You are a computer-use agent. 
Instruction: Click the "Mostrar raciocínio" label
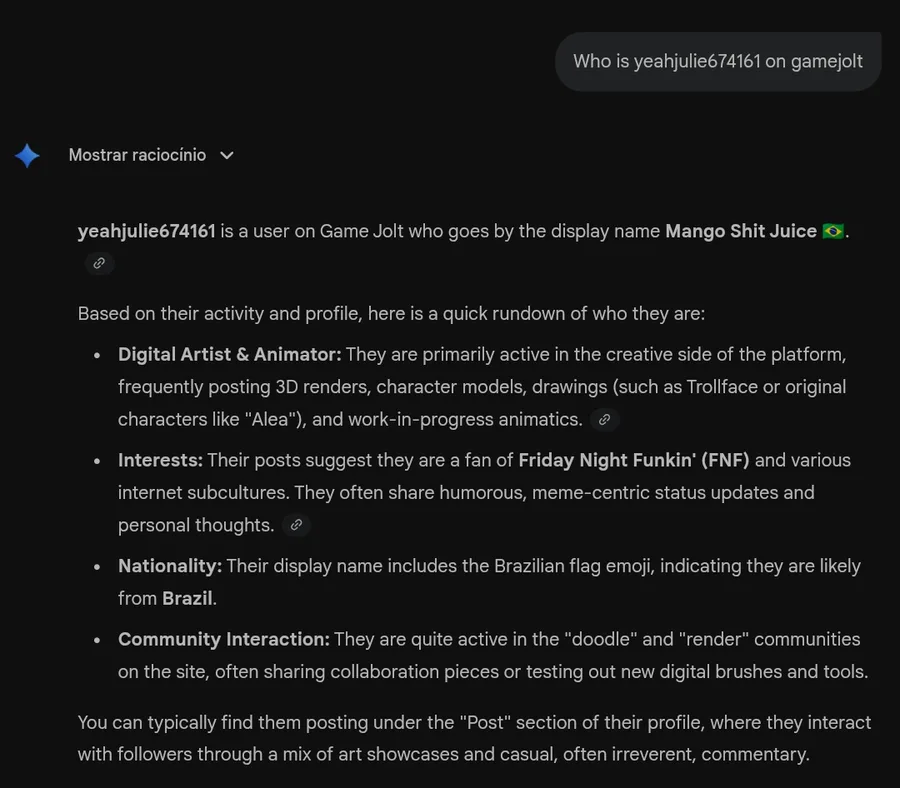137,155
